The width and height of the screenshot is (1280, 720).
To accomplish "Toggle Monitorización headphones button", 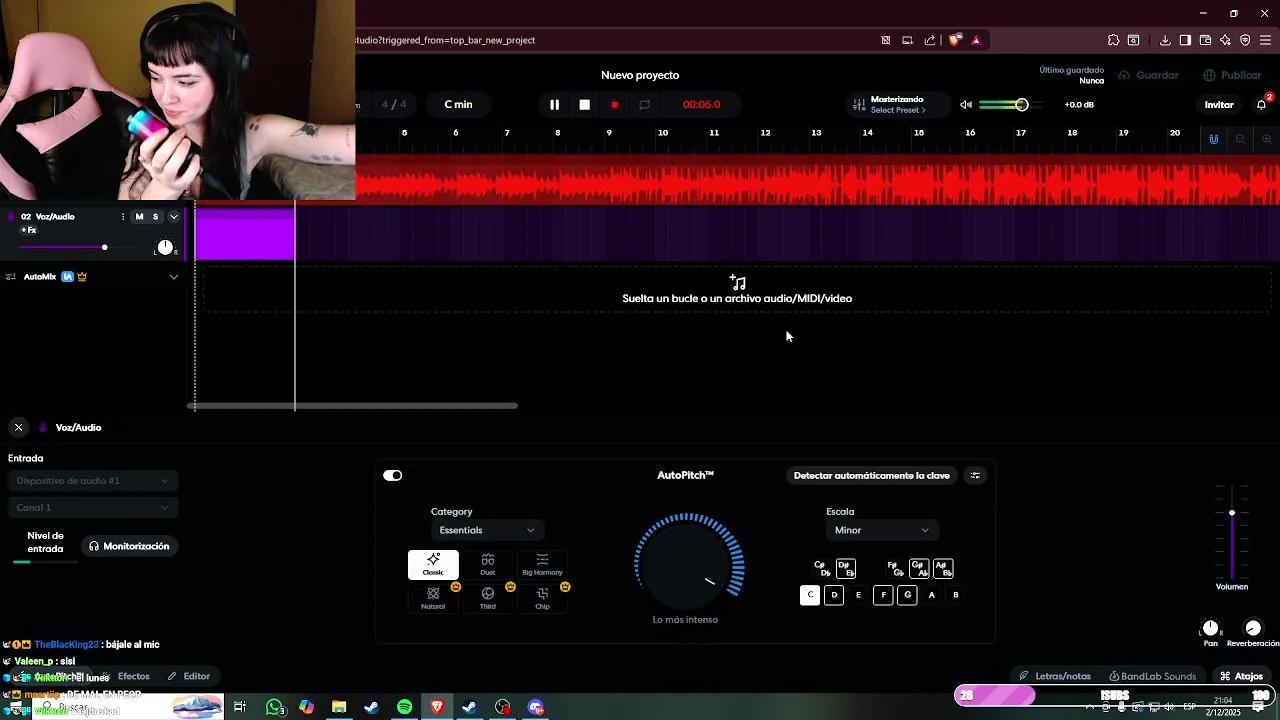I will [129, 546].
